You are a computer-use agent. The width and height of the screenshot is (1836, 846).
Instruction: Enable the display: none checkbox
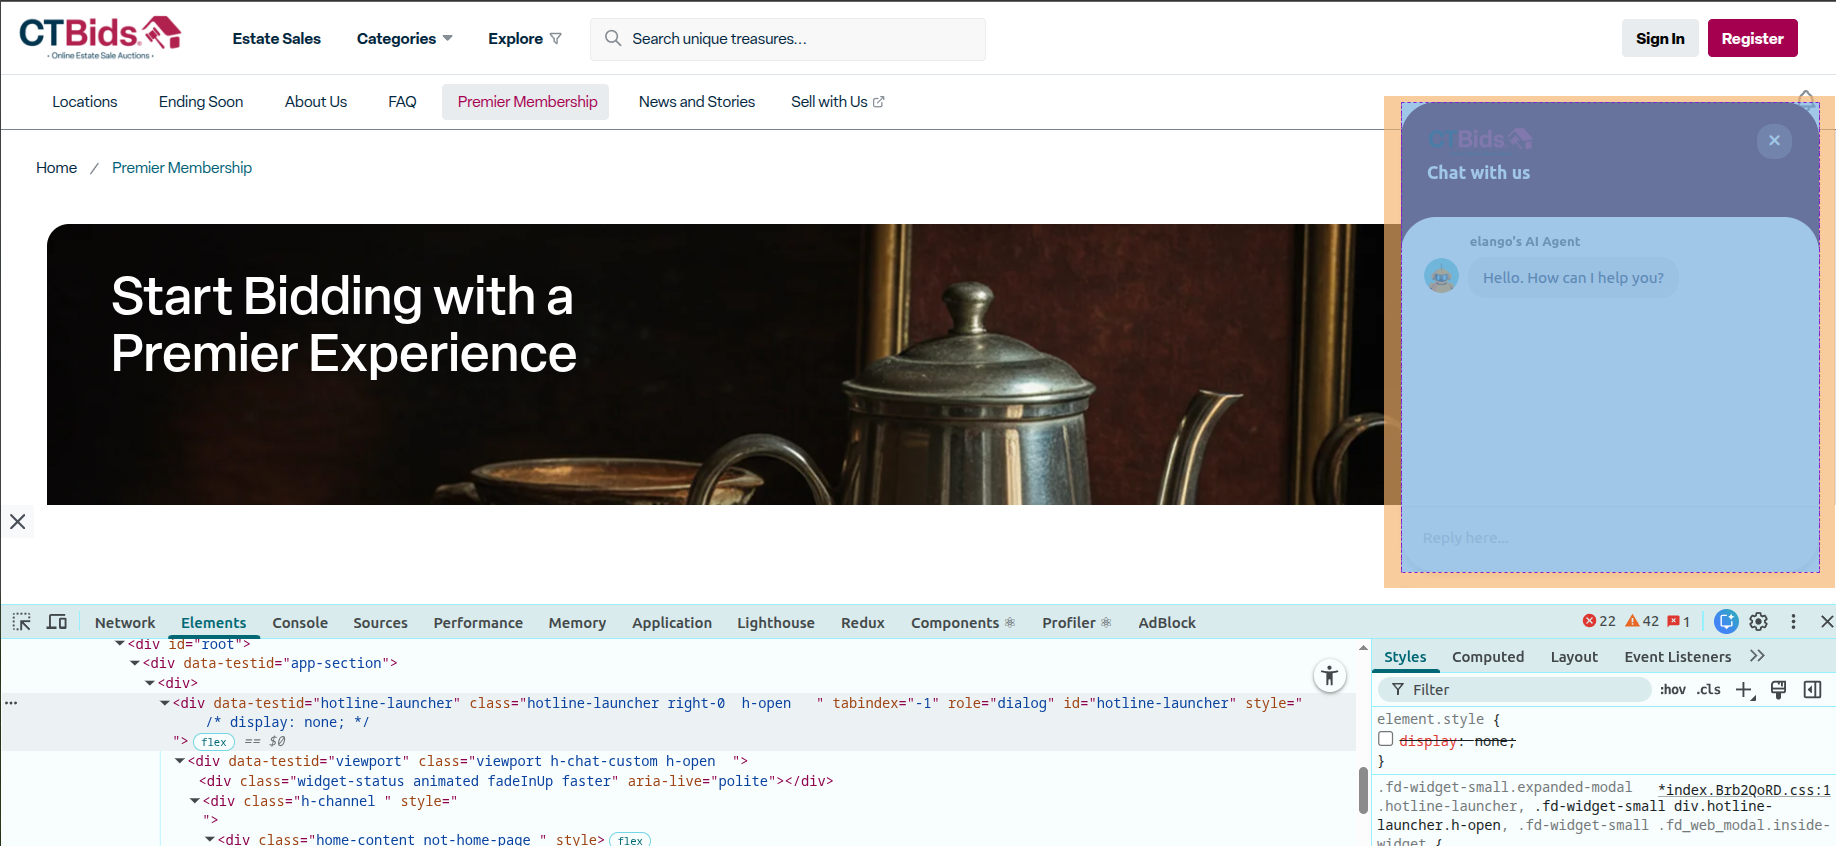(x=1386, y=740)
